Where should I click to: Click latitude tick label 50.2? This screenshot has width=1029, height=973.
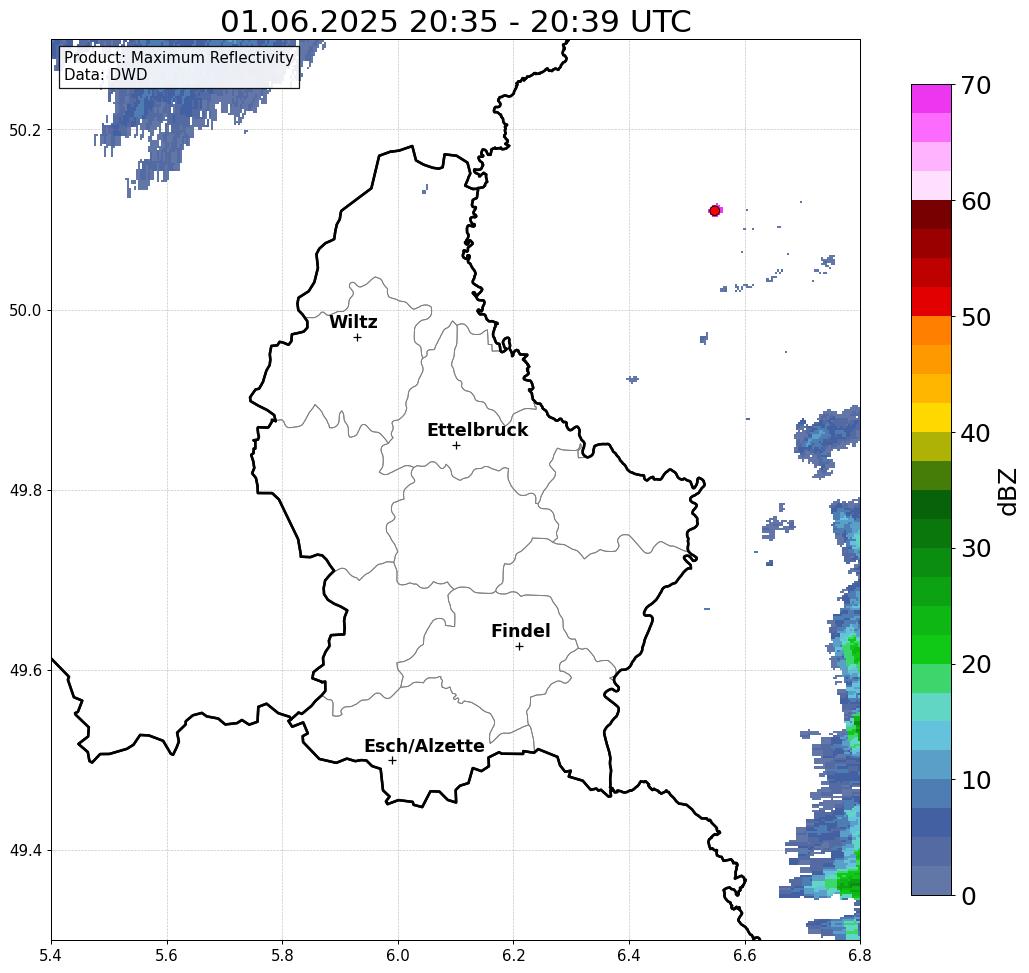click(x=25, y=130)
